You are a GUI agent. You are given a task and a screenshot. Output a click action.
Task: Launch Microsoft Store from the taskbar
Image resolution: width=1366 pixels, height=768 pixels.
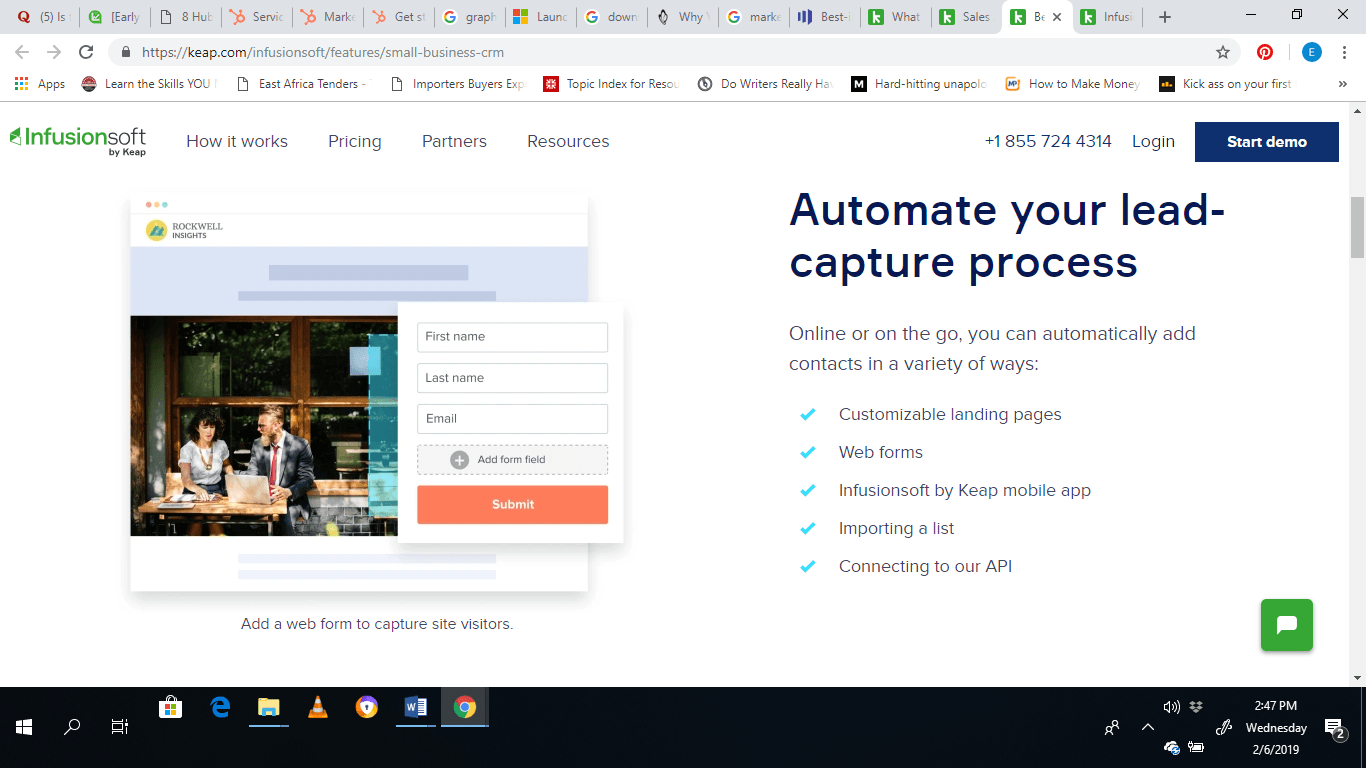(x=171, y=707)
